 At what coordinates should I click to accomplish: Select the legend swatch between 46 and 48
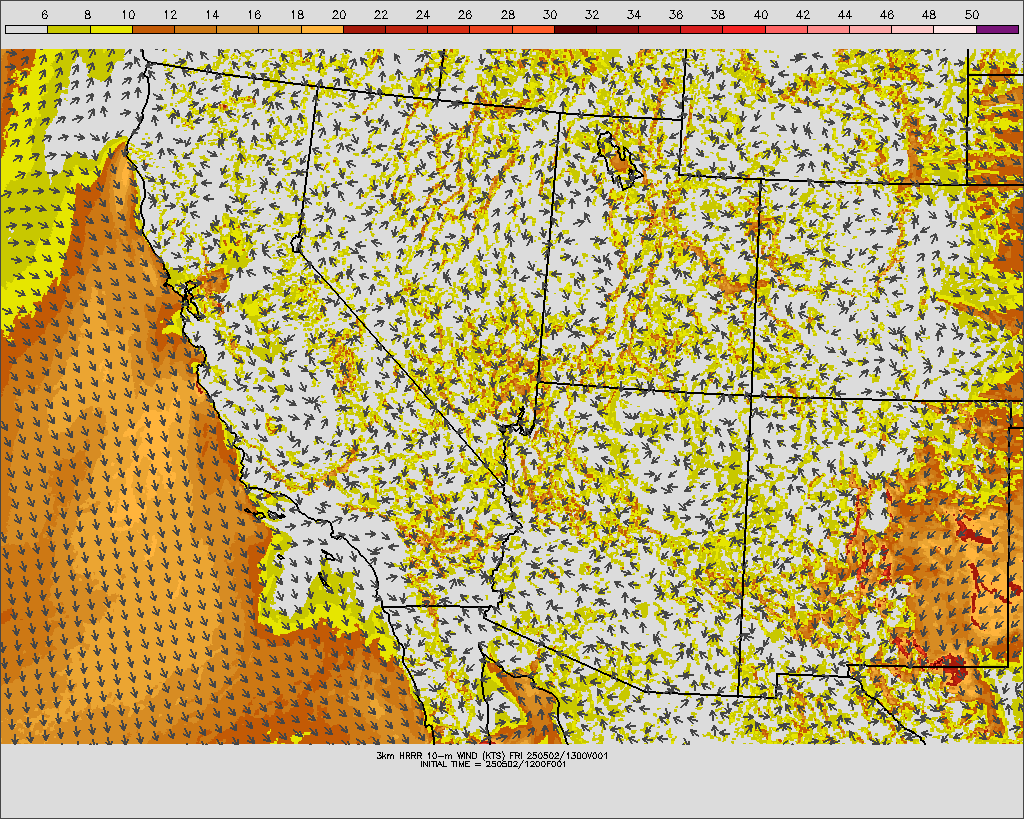point(913,29)
